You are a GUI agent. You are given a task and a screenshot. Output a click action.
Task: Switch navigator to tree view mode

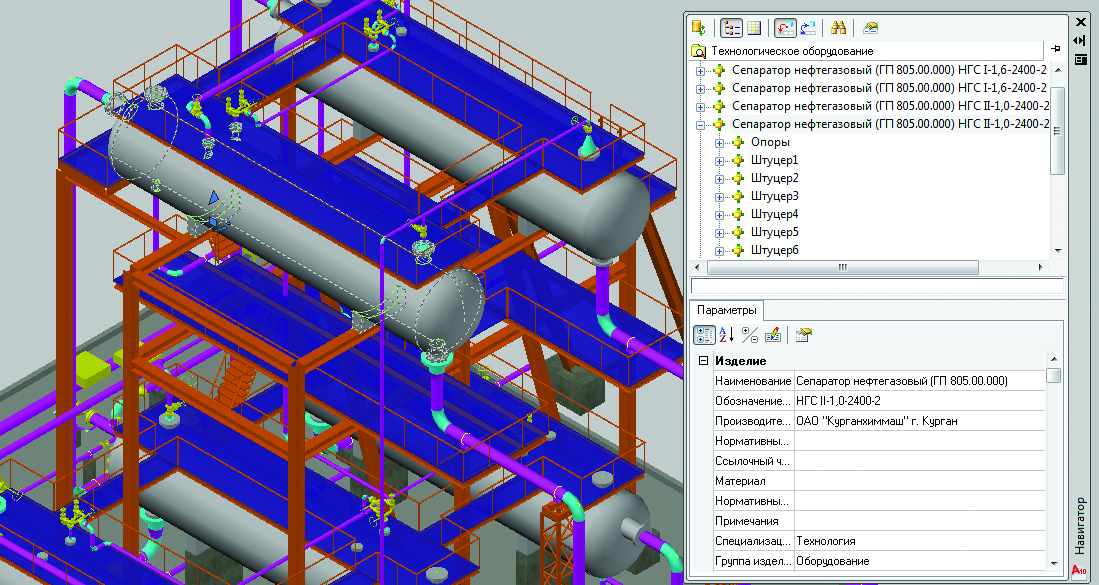point(731,27)
